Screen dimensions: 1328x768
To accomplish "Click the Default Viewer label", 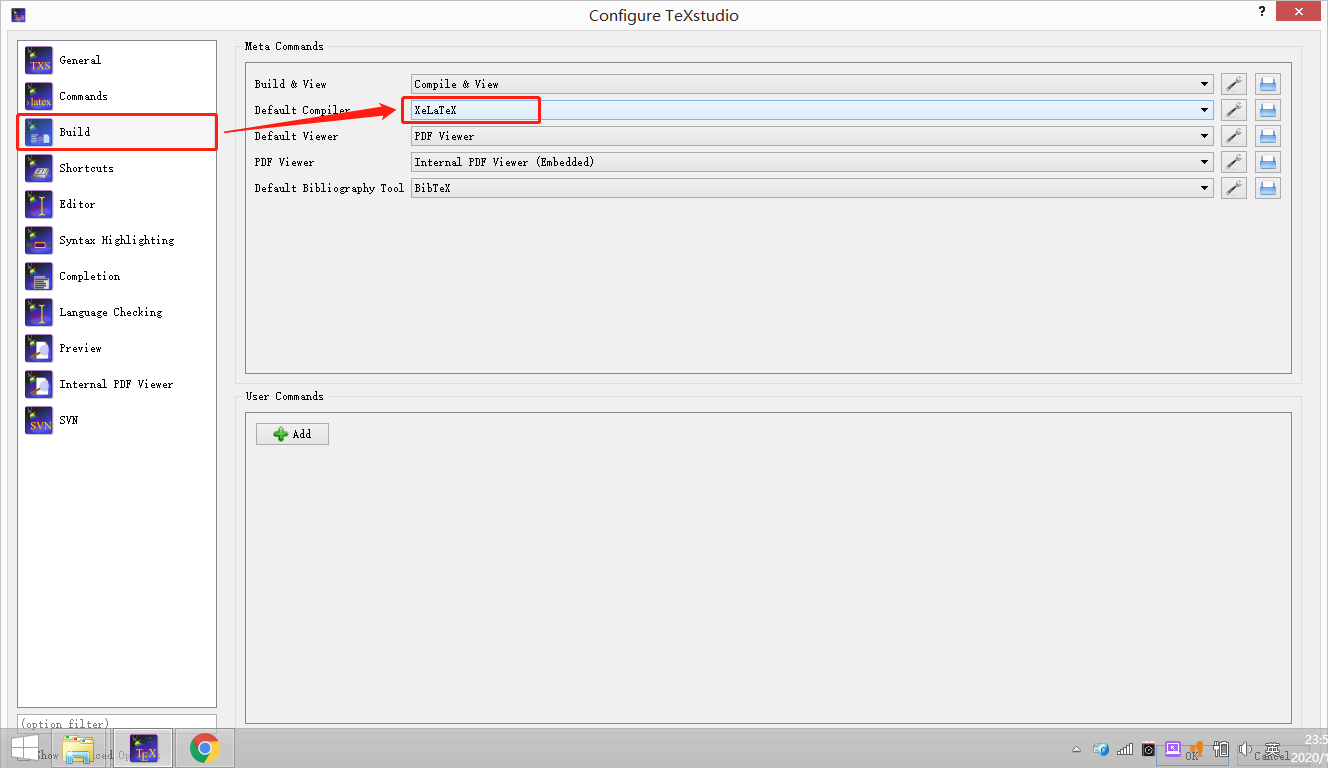I will point(296,136).
